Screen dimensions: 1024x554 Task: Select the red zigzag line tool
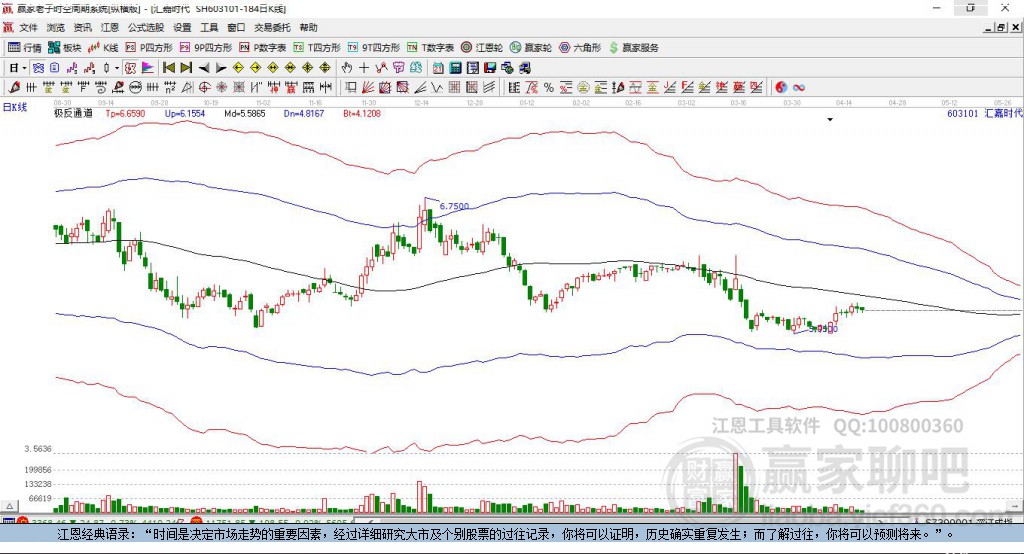coord(381,68)
